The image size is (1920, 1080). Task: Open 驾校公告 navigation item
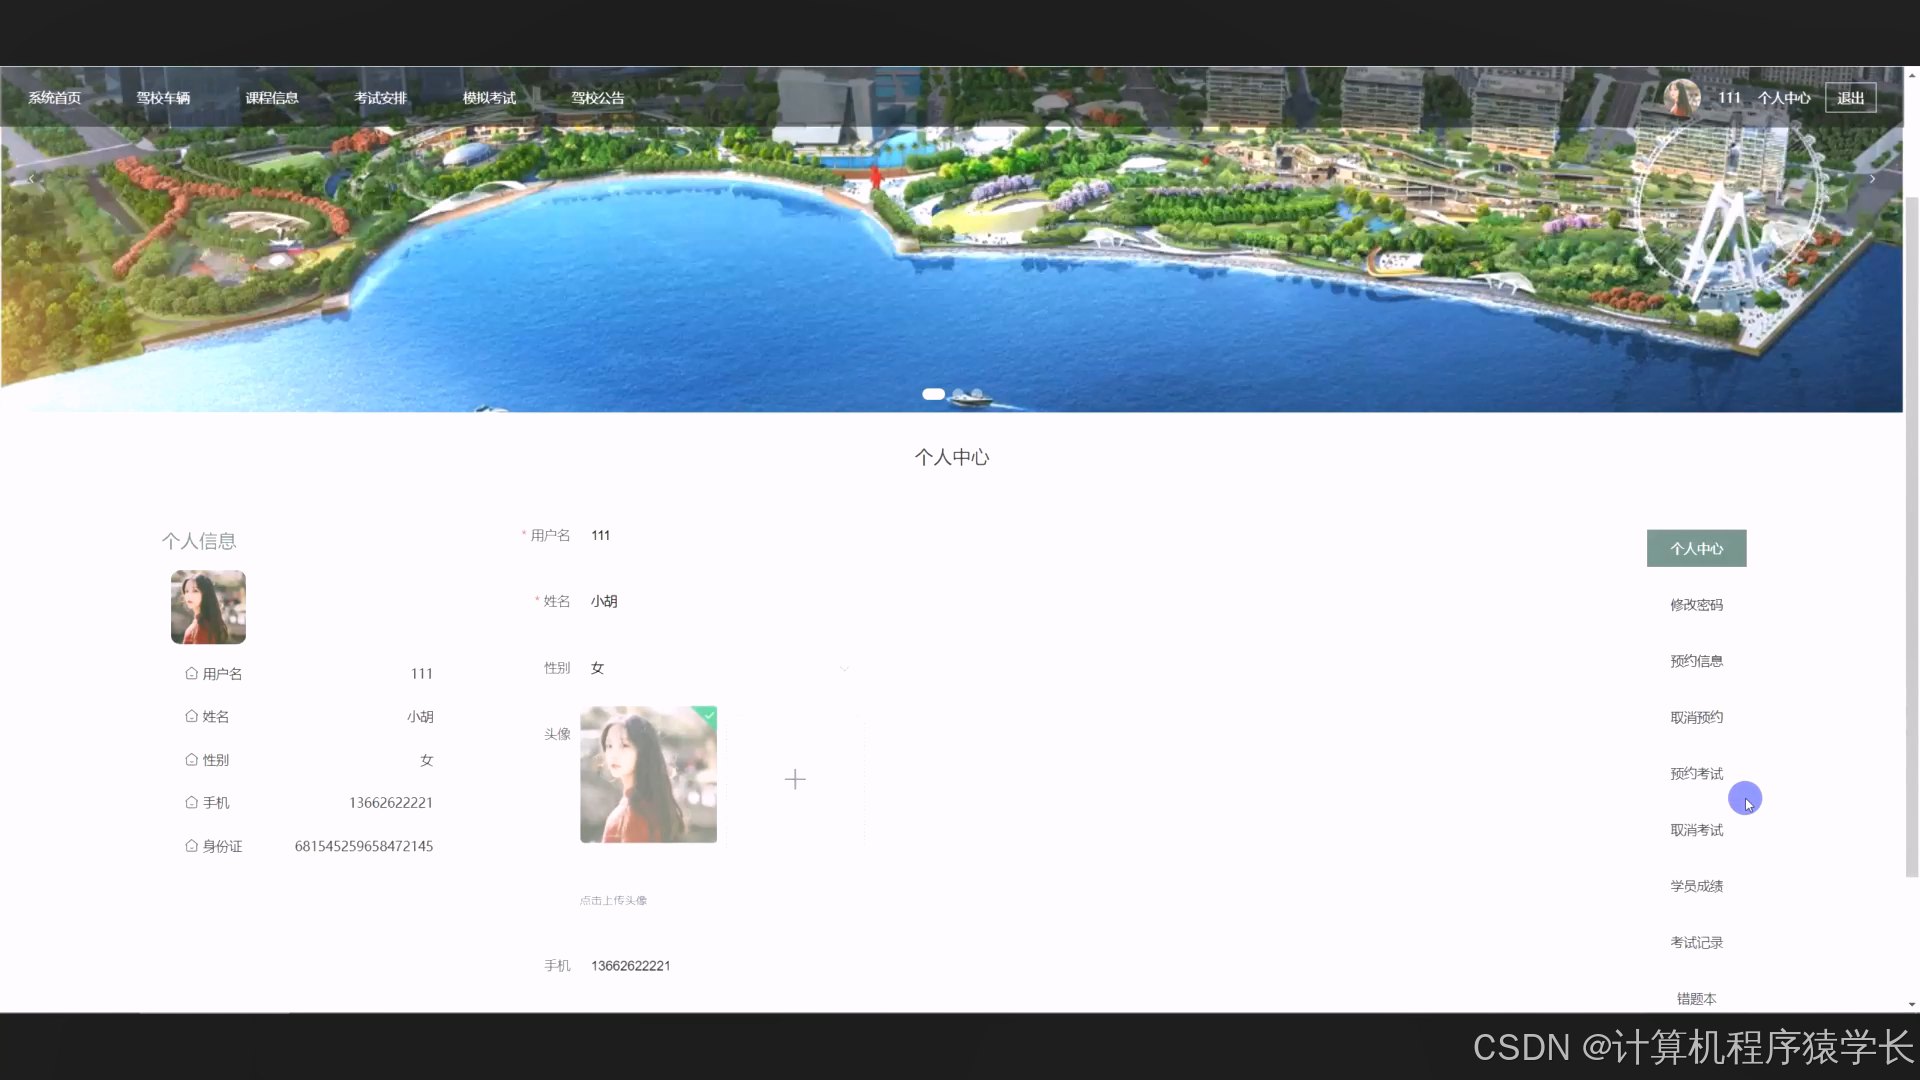click(x=598, y=98)
